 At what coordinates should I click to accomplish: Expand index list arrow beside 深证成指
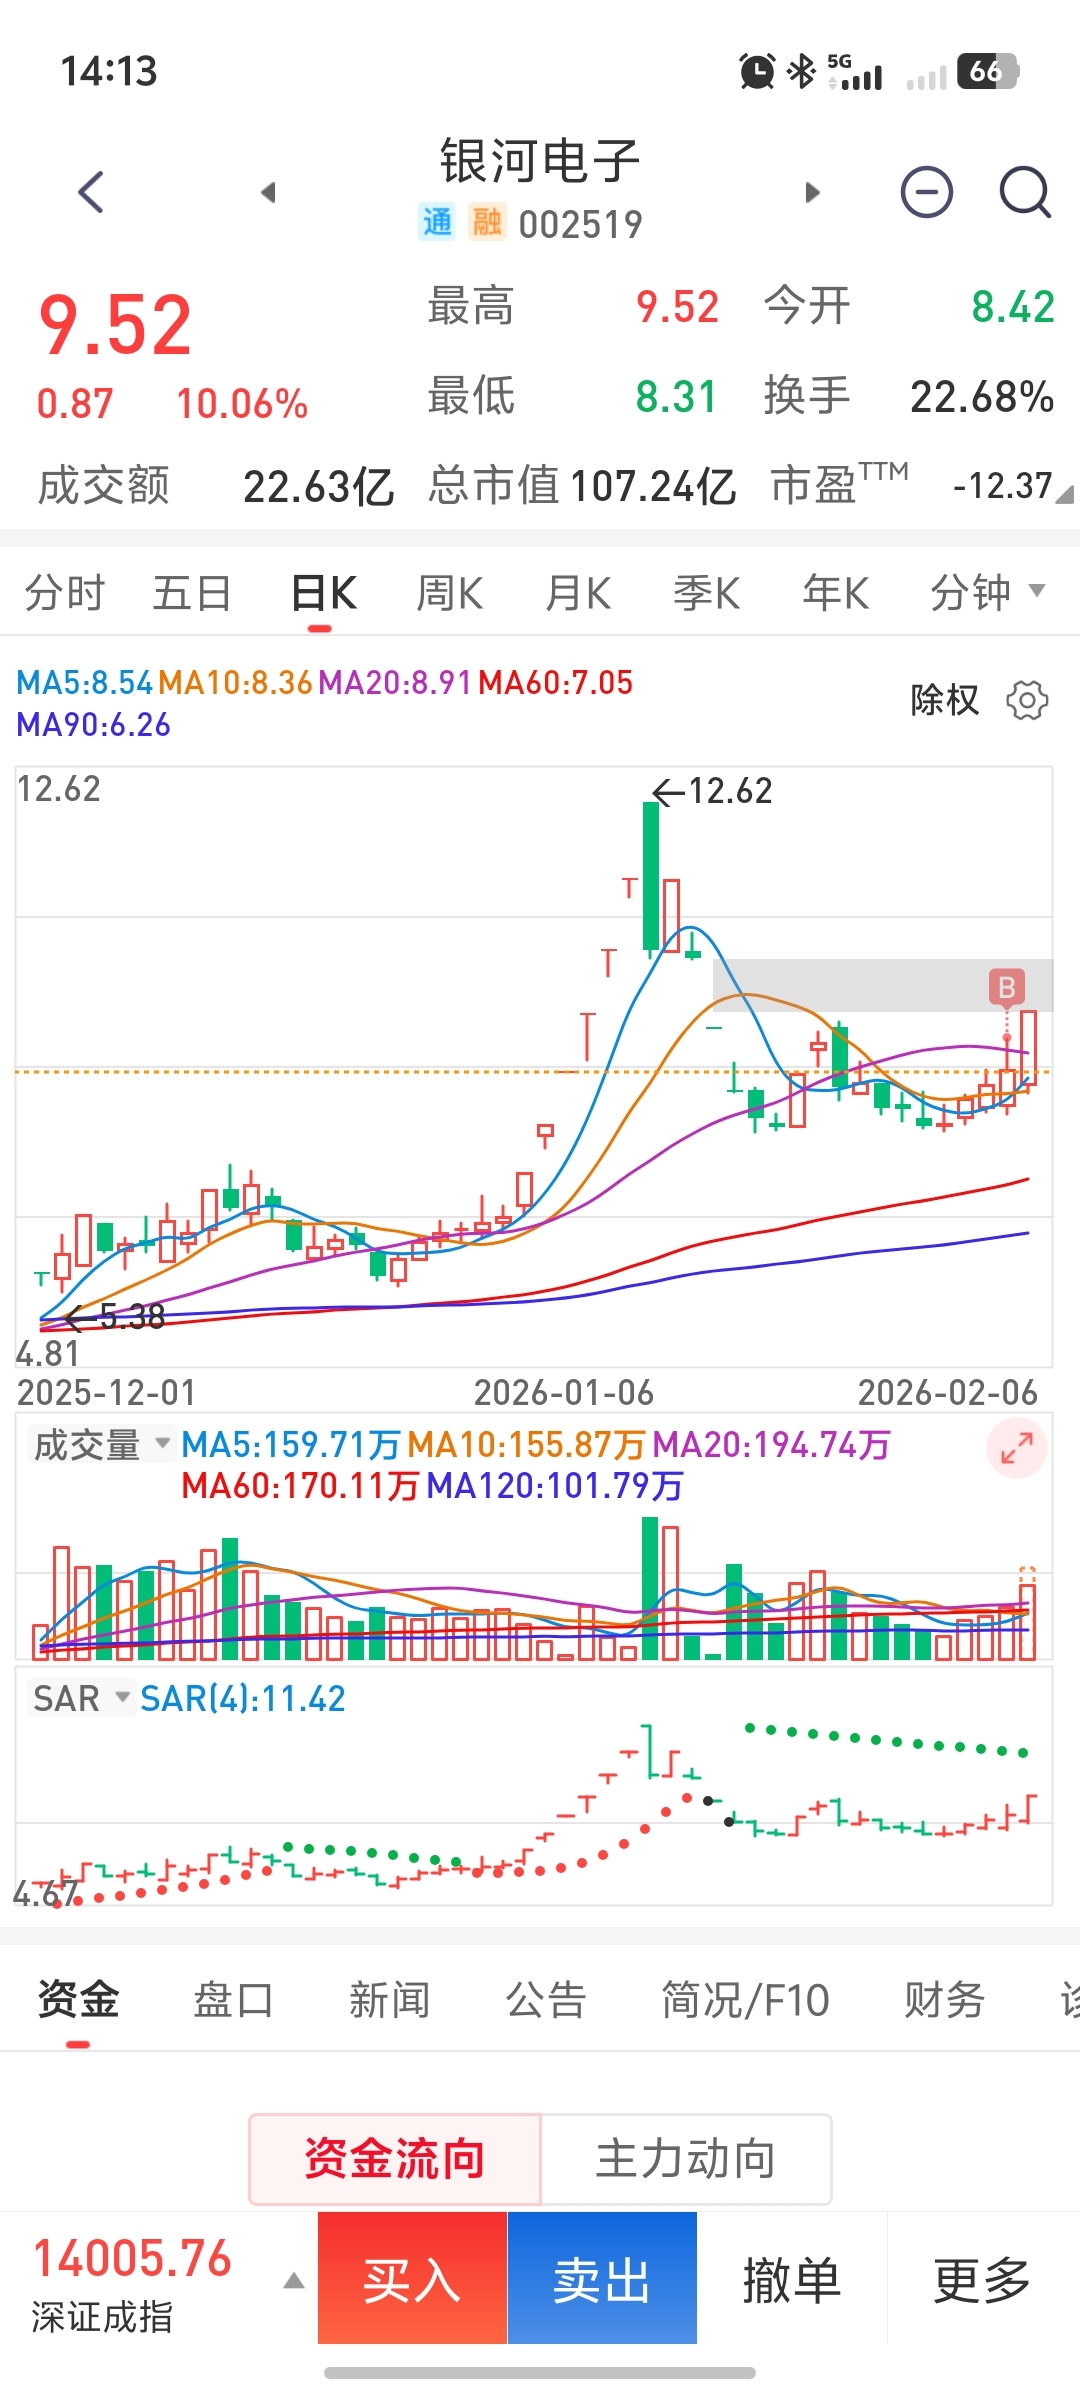[x=294, y=2281]
